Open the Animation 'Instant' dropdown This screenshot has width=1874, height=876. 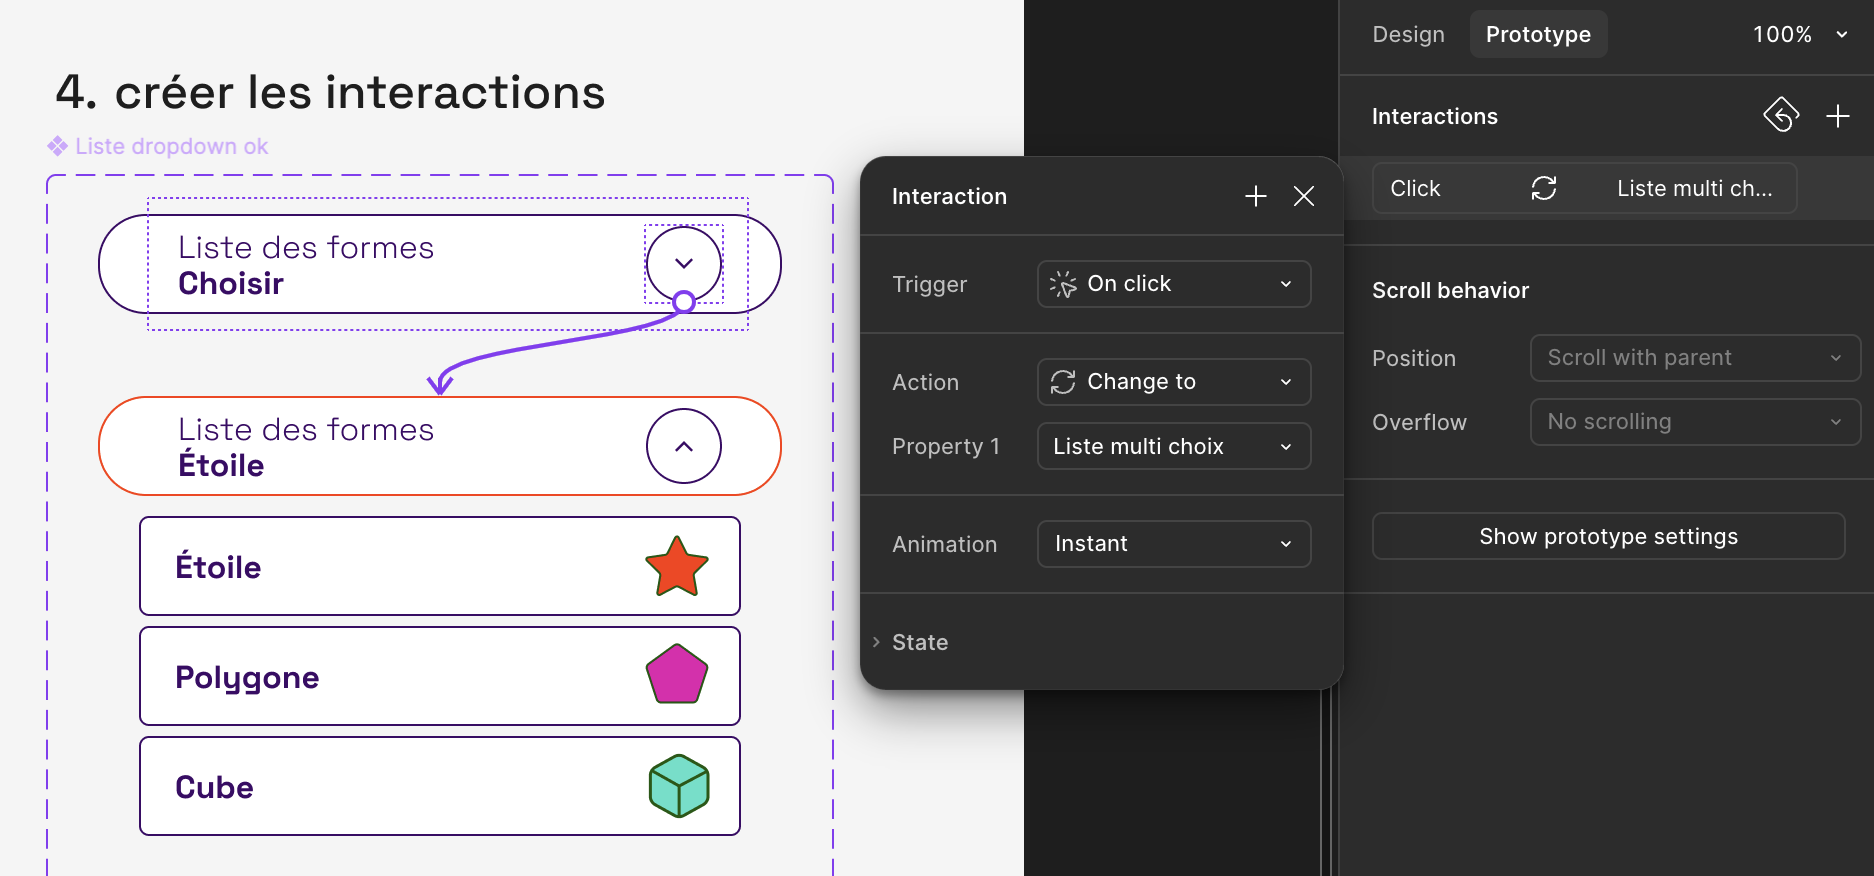tap(1173, 544)
